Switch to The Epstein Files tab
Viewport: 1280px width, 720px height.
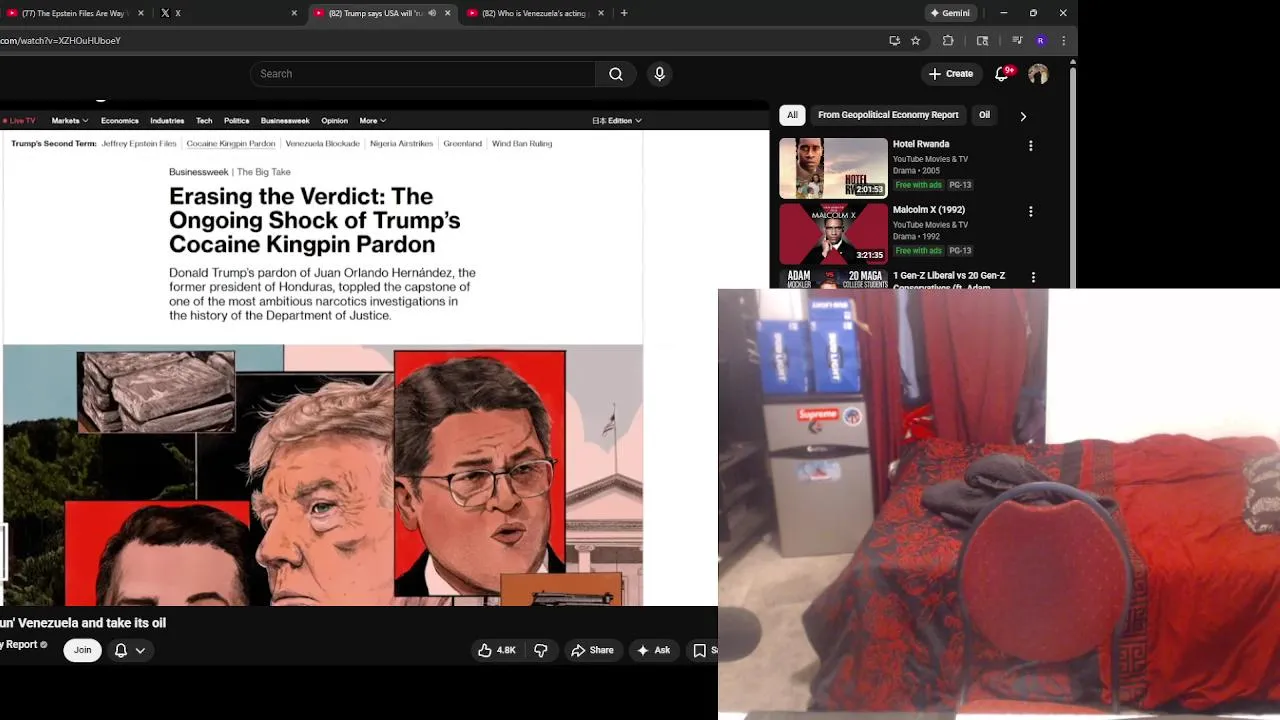75,13
